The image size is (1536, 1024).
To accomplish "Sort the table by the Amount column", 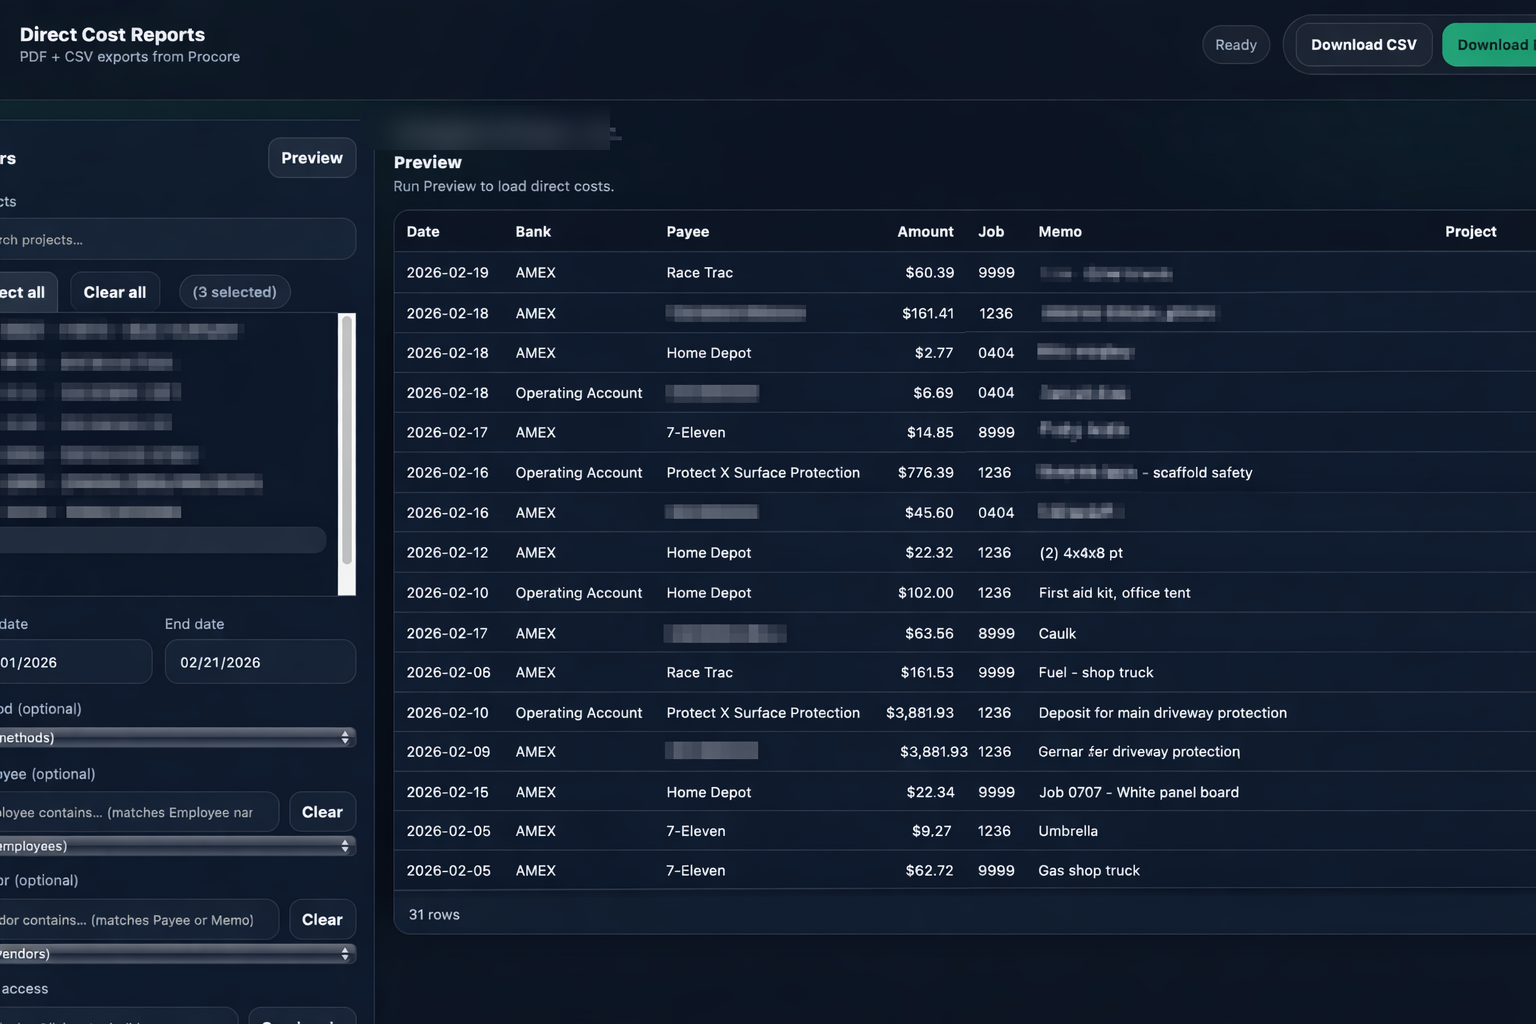I will [x=923, y=231].
